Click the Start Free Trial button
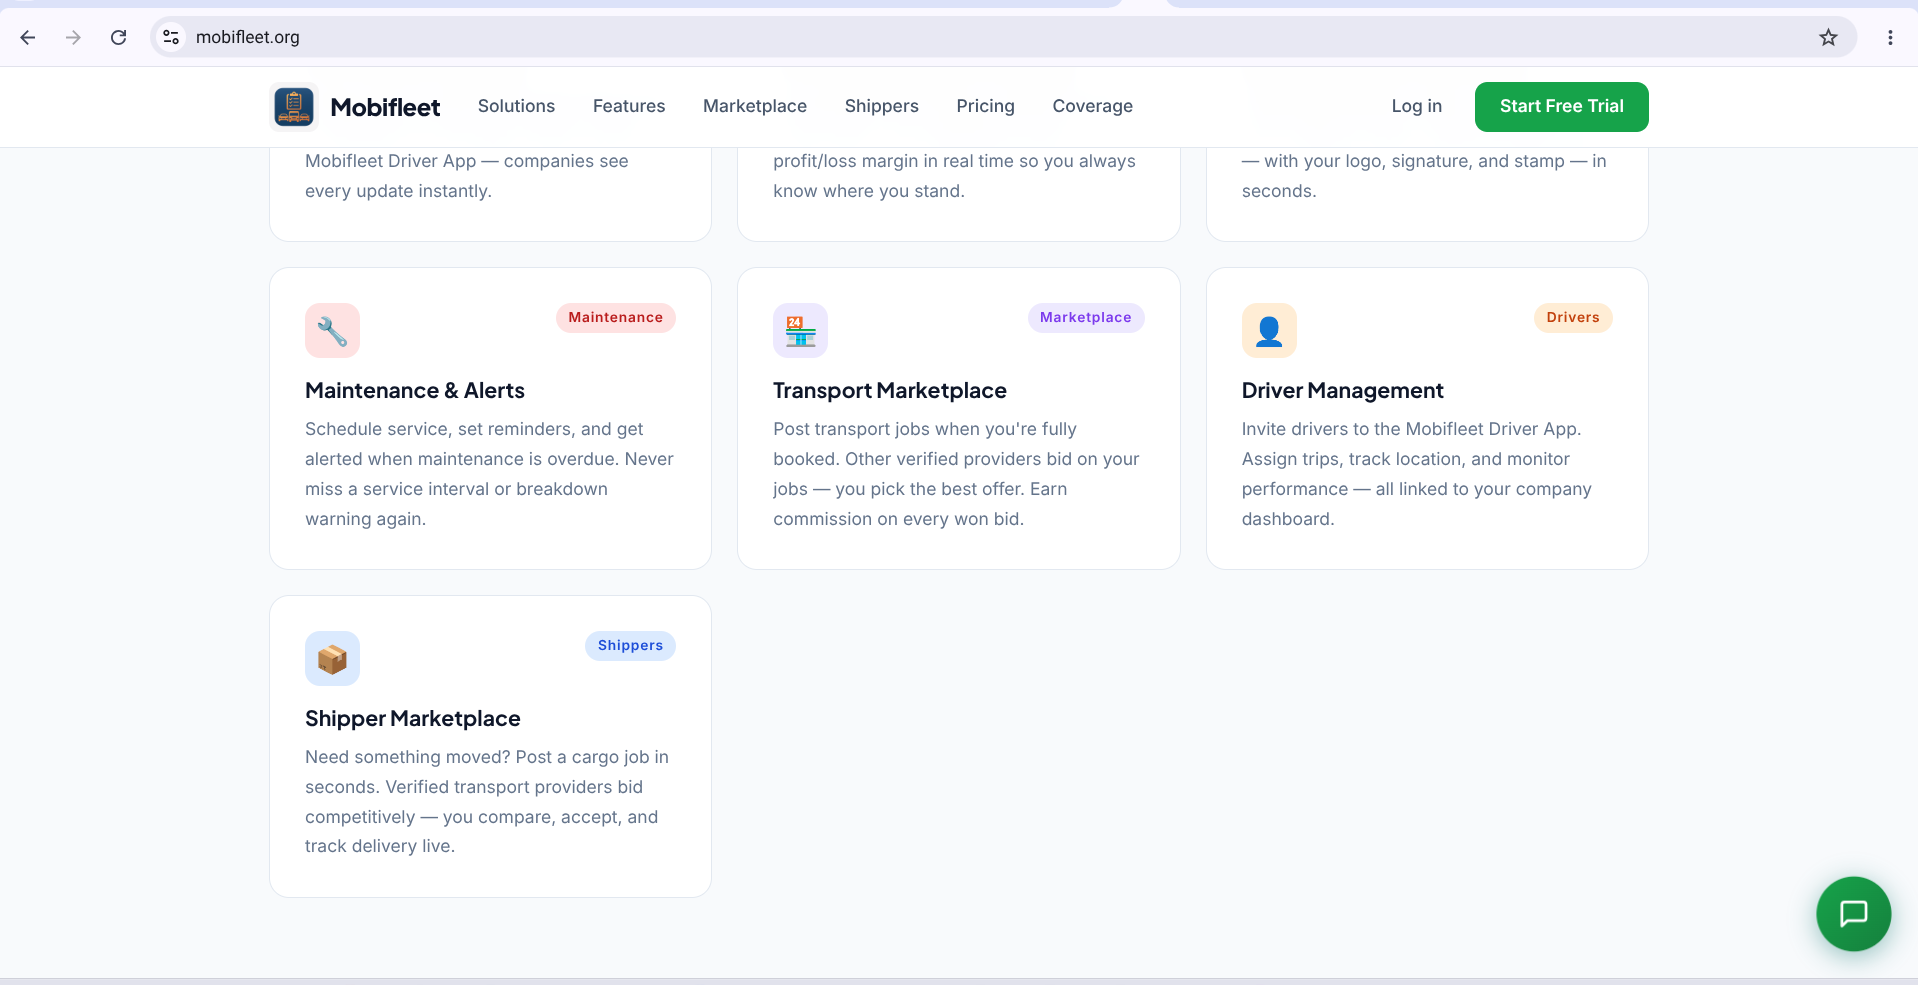The image size is (1918, 985). [x=1561, y=107]
